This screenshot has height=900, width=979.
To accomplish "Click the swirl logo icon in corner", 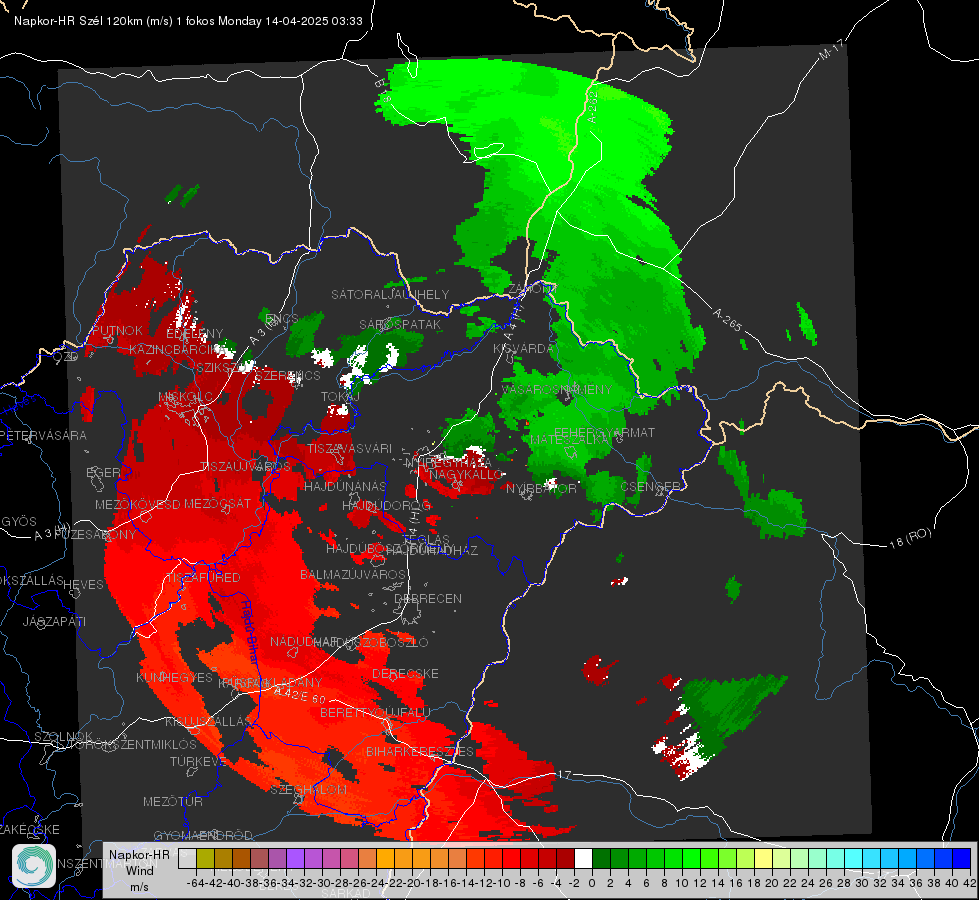I will [34, 866].
